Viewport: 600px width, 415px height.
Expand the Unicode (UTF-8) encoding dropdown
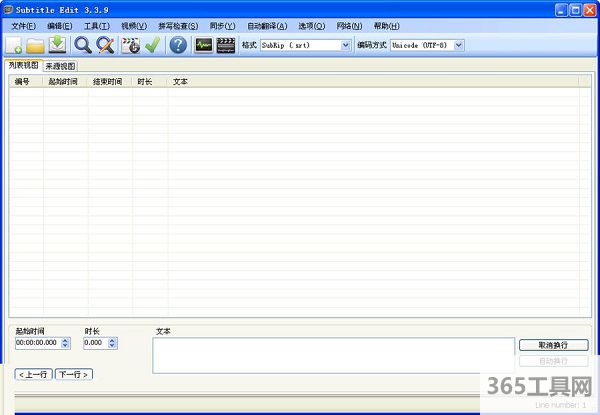pos(470,46)
